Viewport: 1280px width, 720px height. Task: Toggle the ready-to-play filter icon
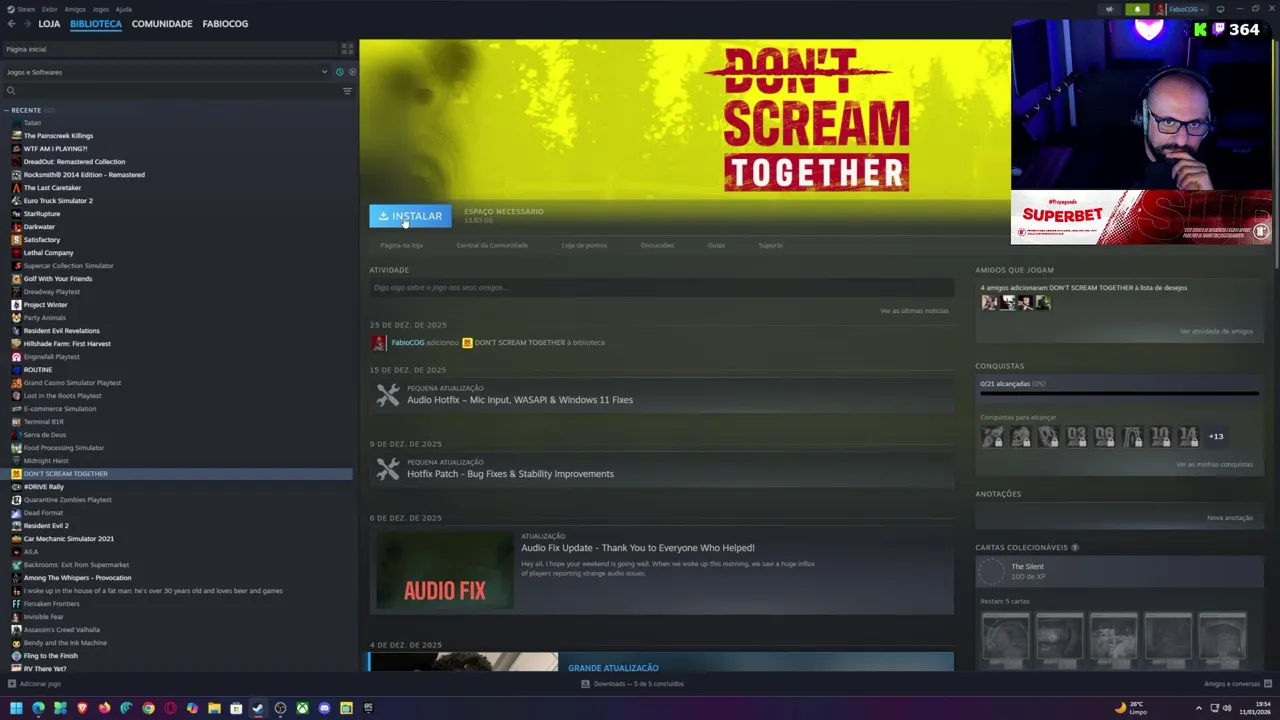(352, 72)
